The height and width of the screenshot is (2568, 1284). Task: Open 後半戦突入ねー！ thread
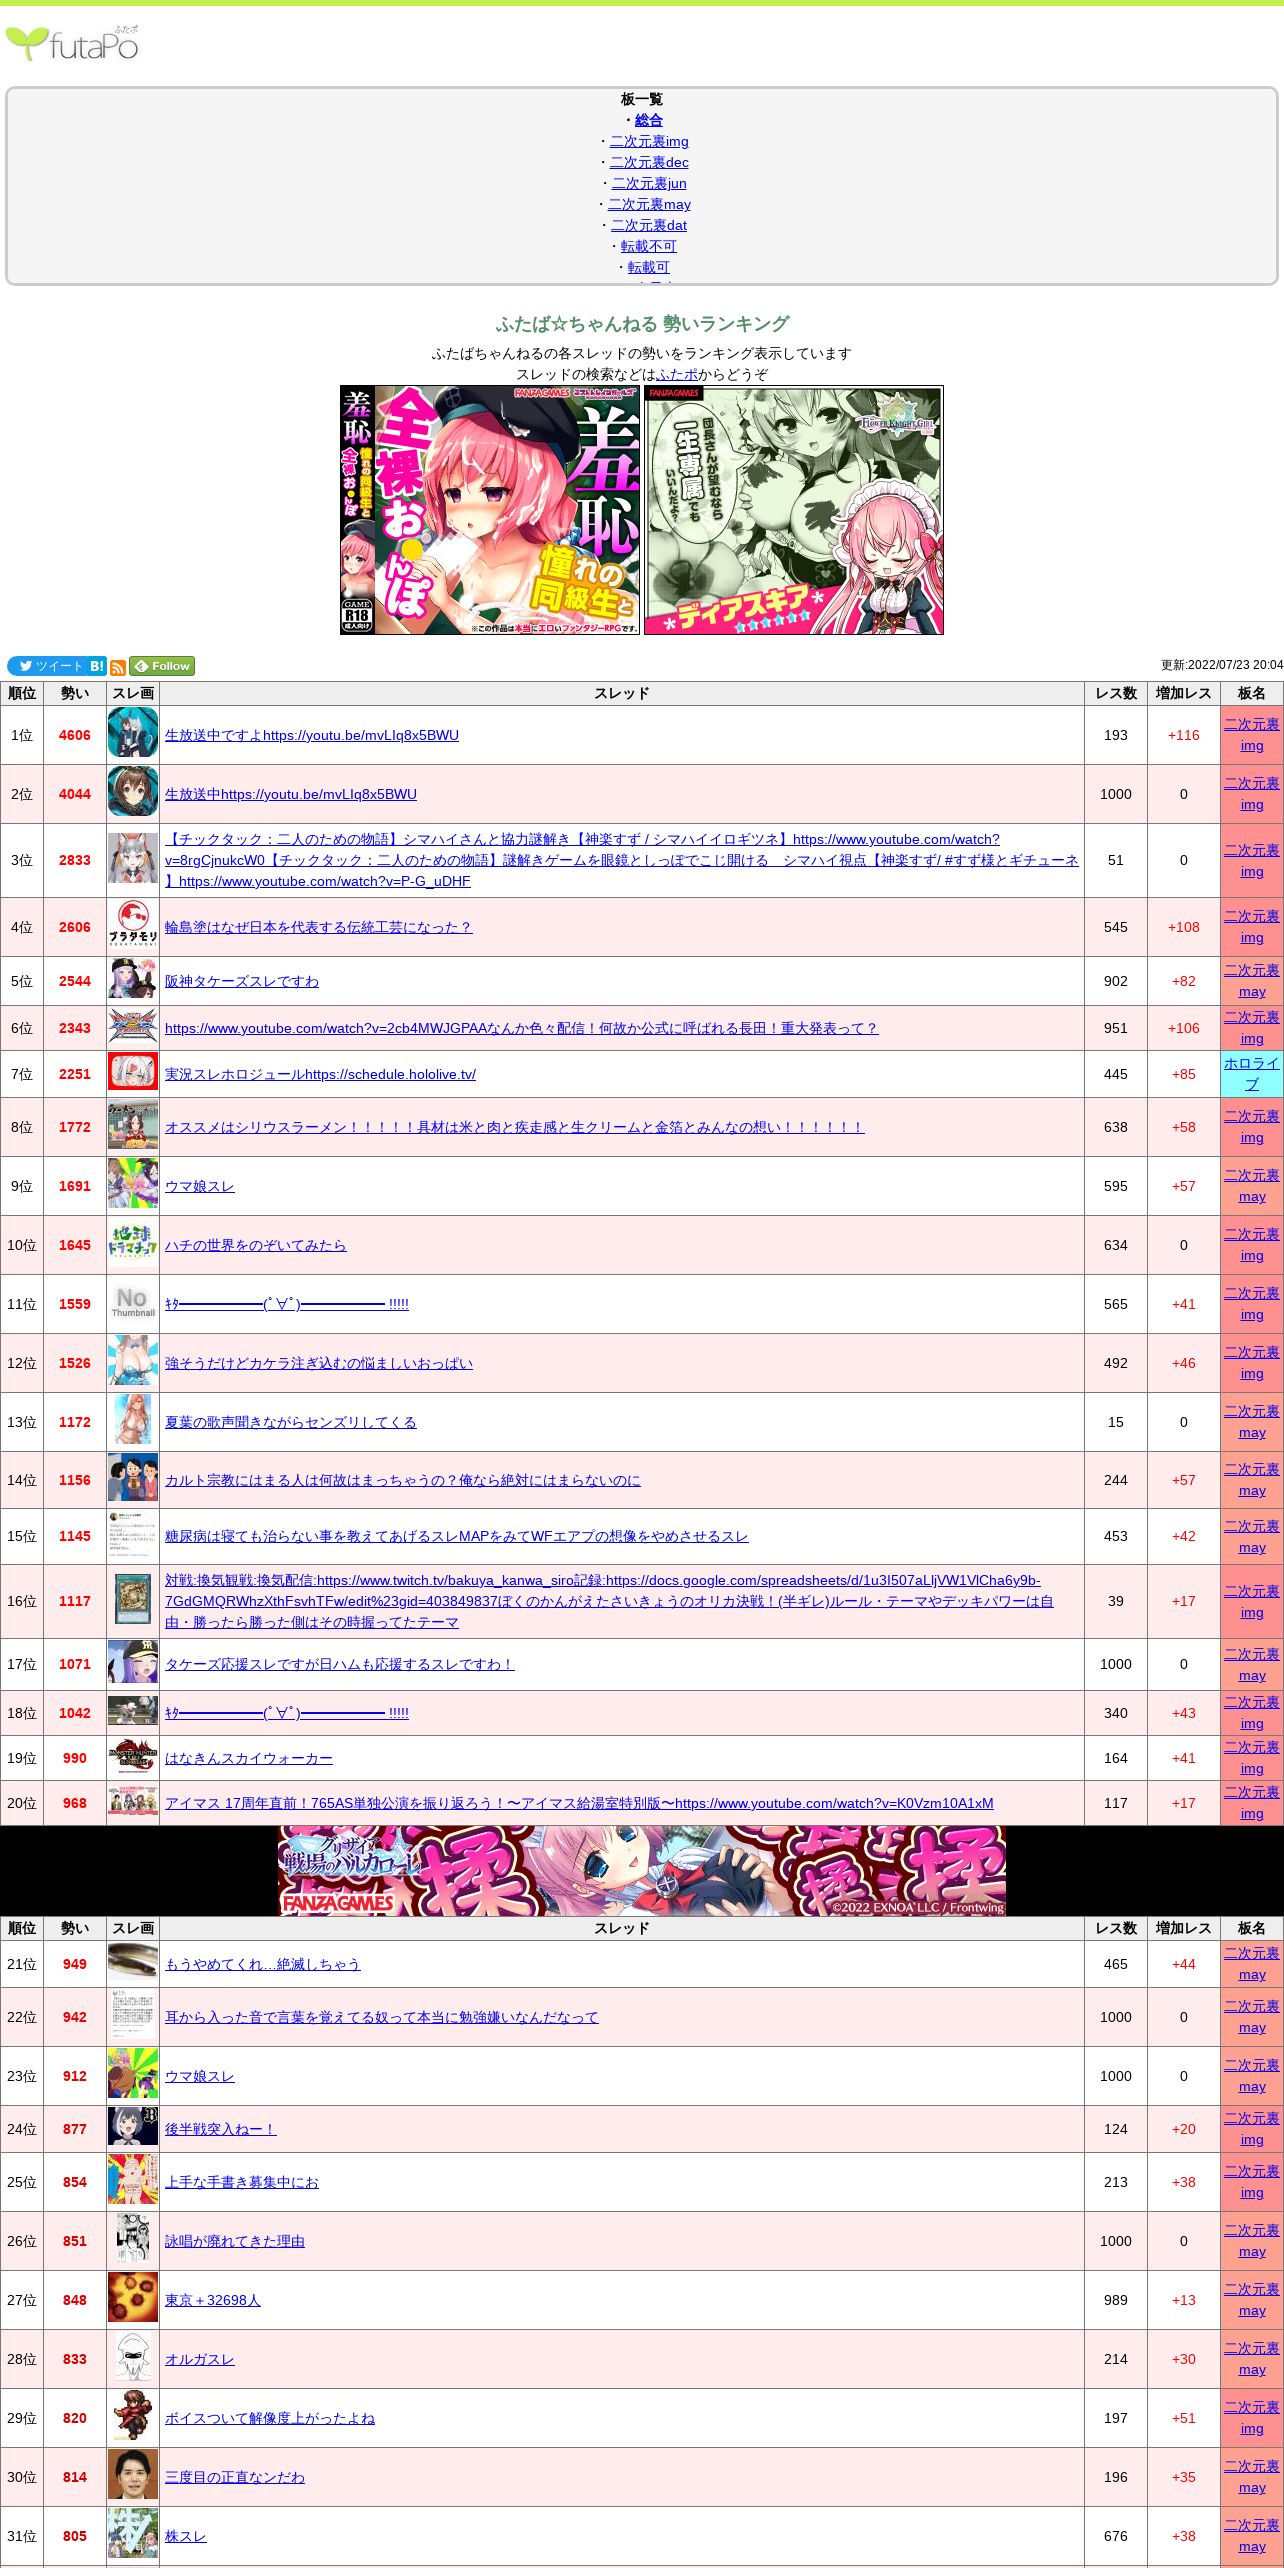coord(221,2129)
